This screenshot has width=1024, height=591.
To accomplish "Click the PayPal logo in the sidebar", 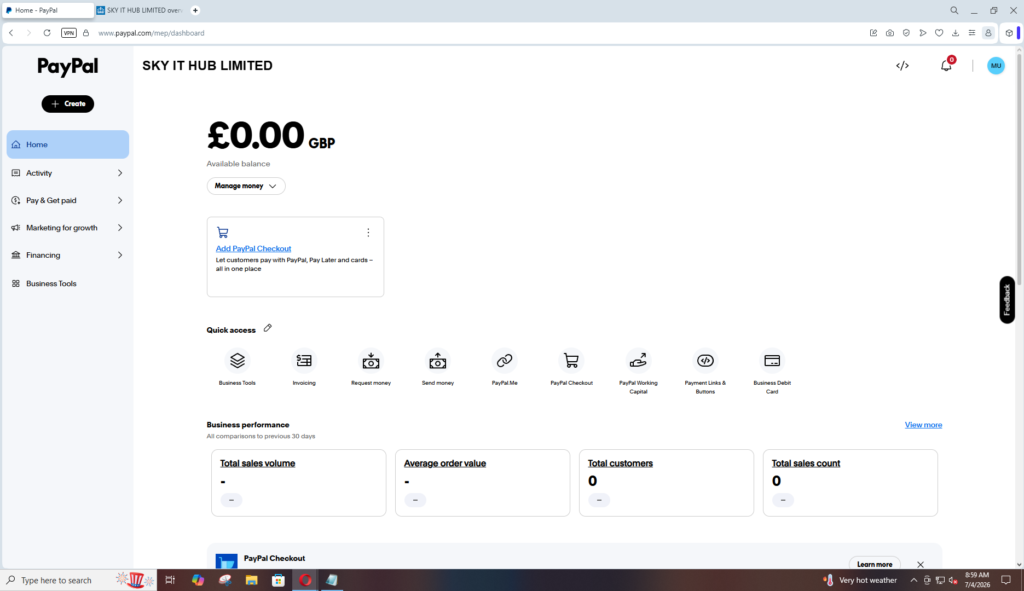I will [x=68, y=67].
